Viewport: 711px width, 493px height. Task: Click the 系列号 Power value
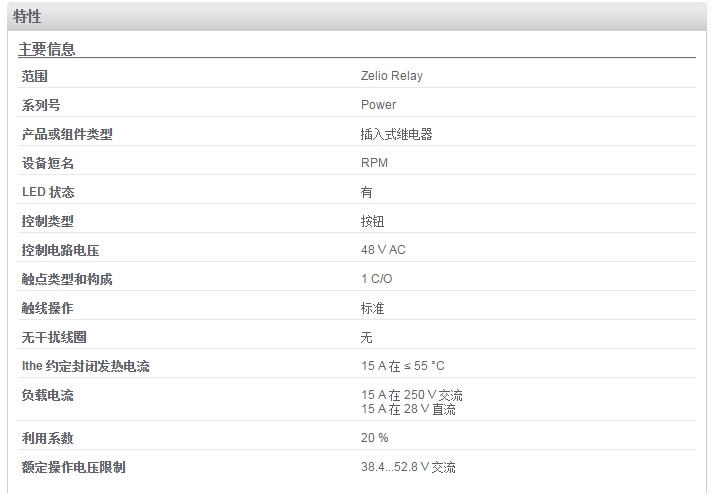[x=378, y=105]
